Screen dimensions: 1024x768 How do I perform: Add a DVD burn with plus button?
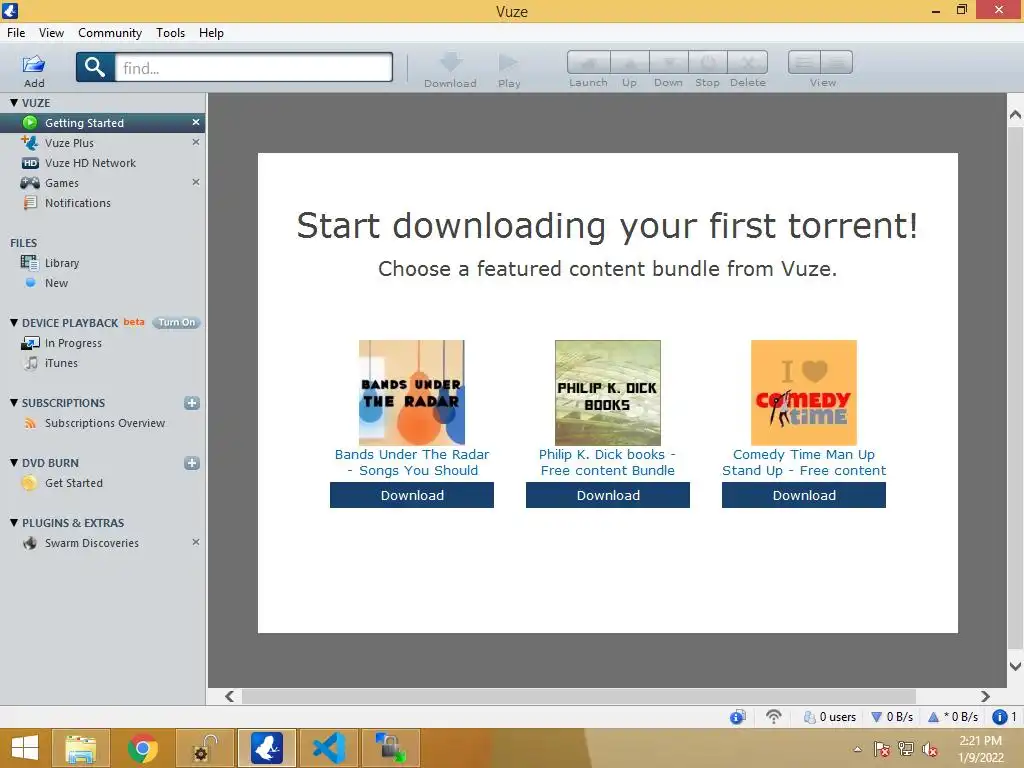click(191, 463)
